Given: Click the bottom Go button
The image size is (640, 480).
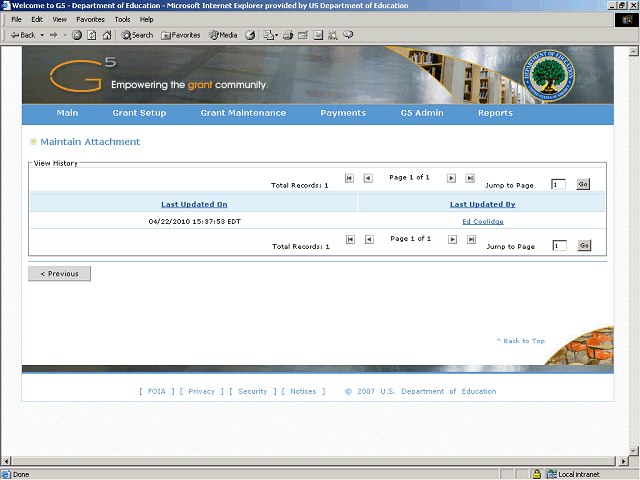Looking at the screenshot, I should [x=584, y=246].
